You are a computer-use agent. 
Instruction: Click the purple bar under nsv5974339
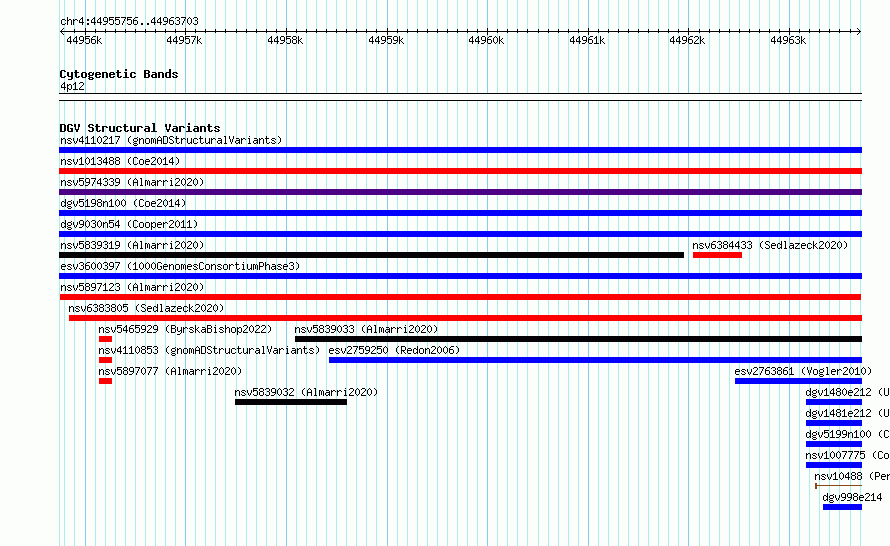460,192
